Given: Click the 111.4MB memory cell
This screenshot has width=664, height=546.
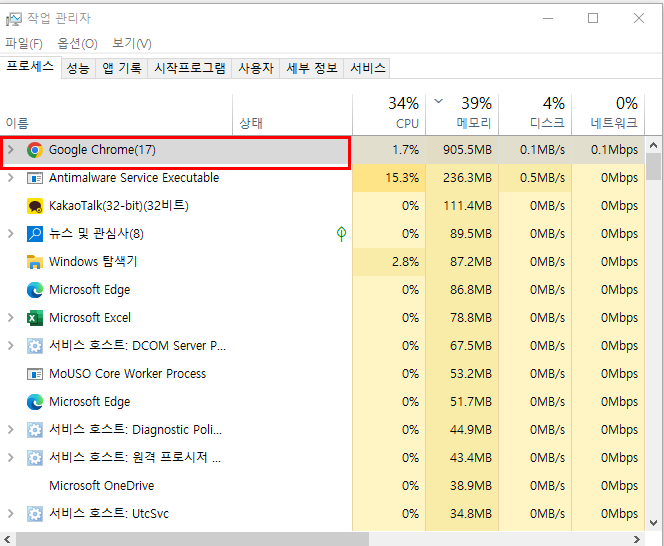Looking at the screenshot, I should pos(462,206).
